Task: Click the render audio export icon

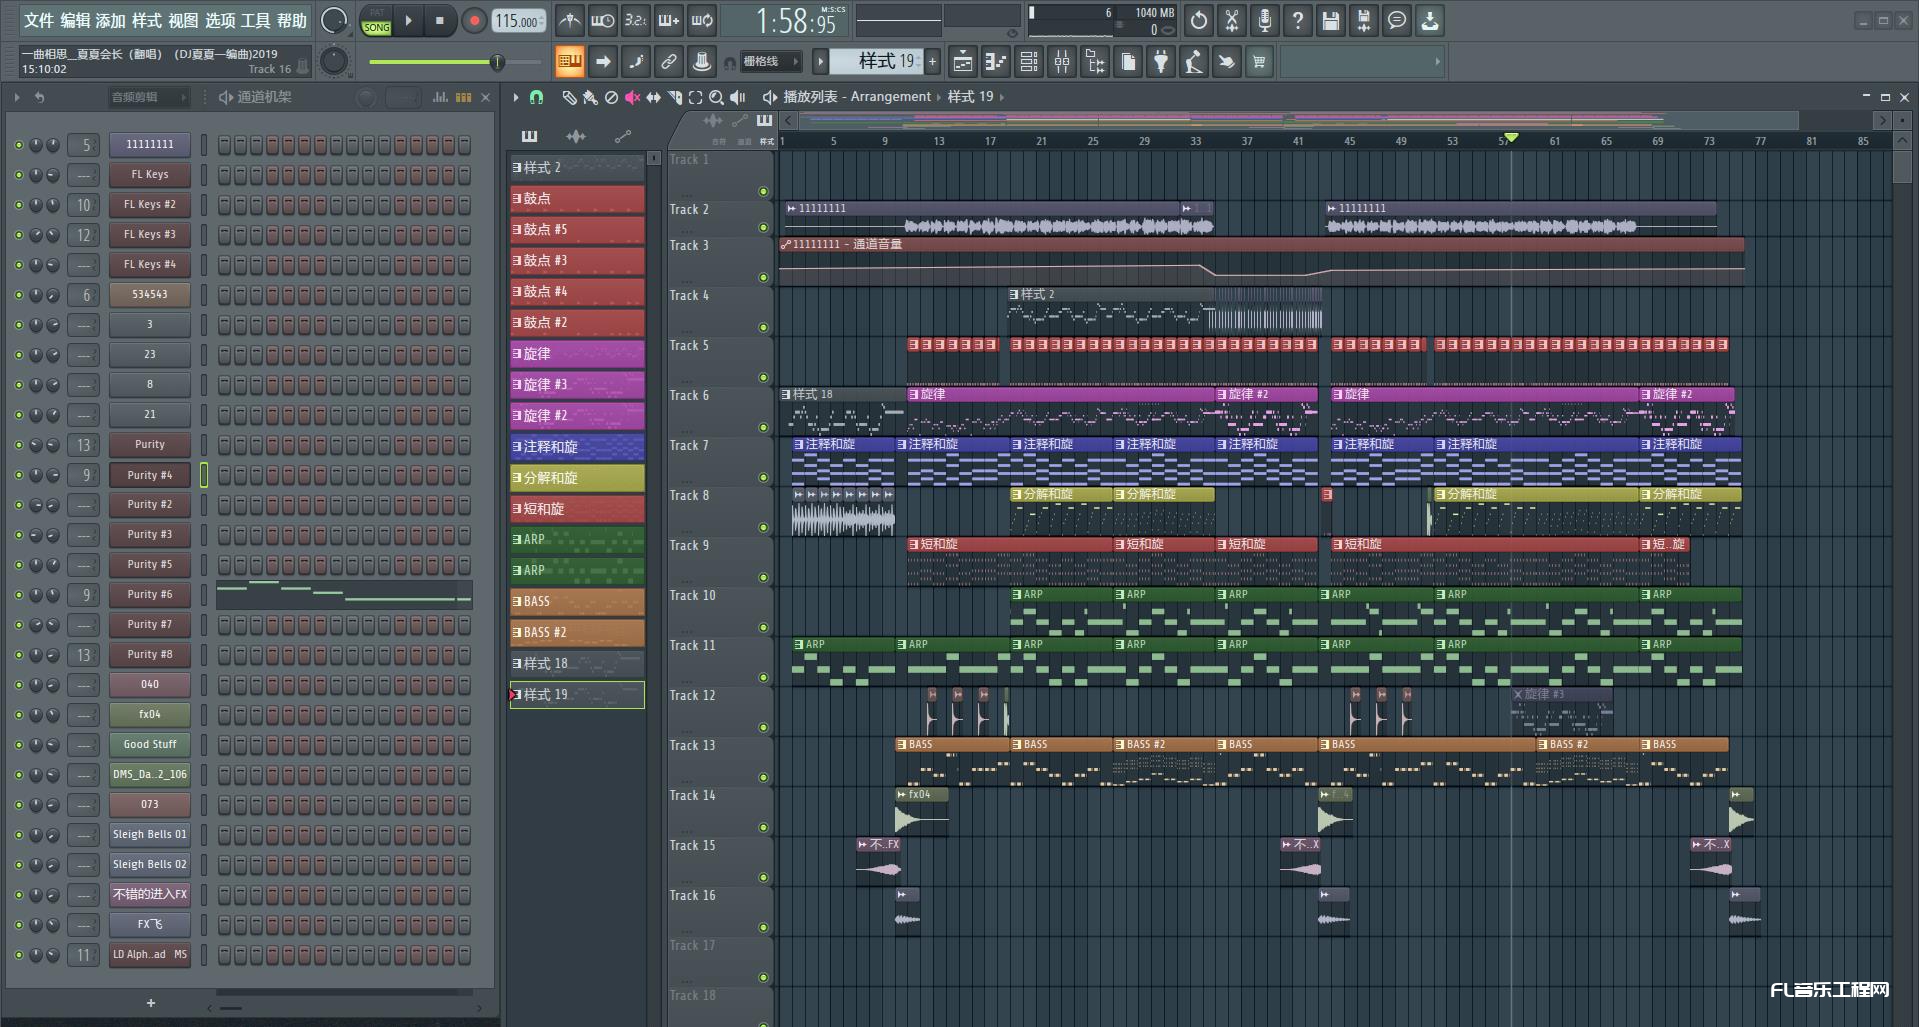Action: point(1364,20)
